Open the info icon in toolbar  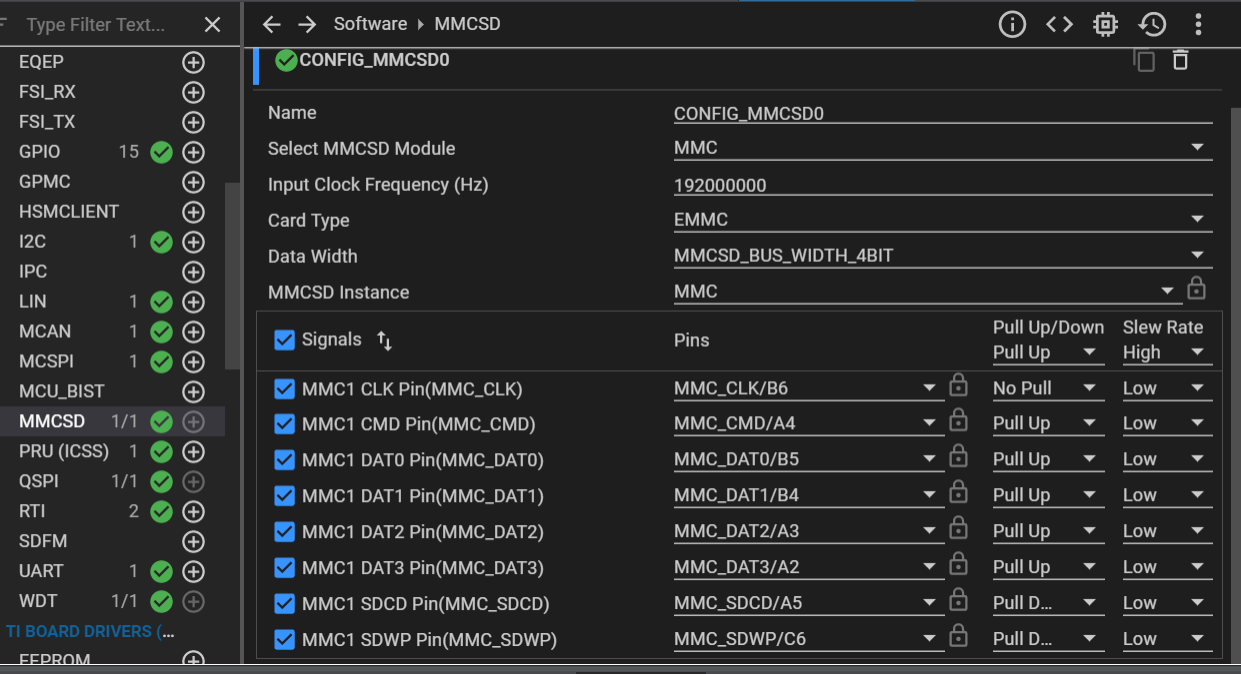[x=1012, y=24]
